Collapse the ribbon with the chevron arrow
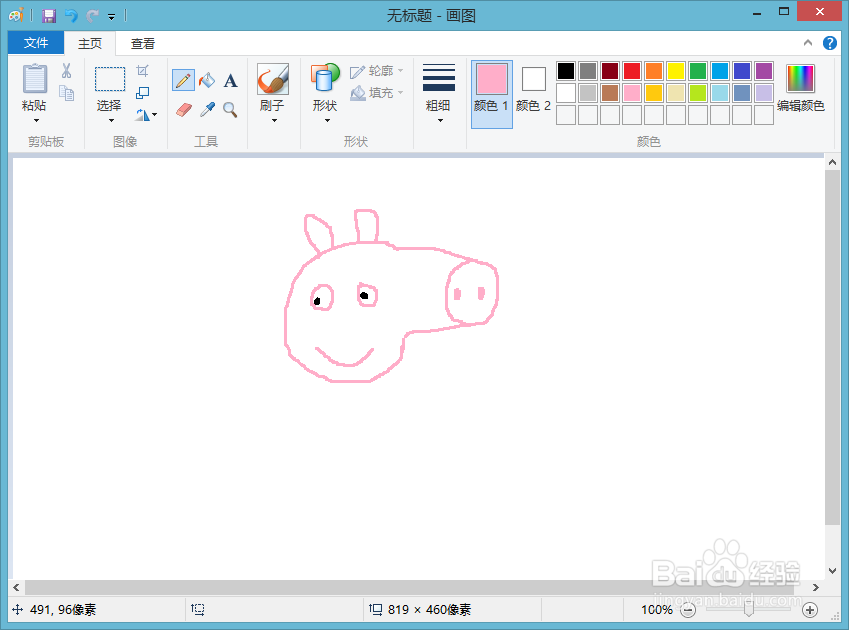The height and width of the screenshot is (630, 849). click(x=808, y=43)
